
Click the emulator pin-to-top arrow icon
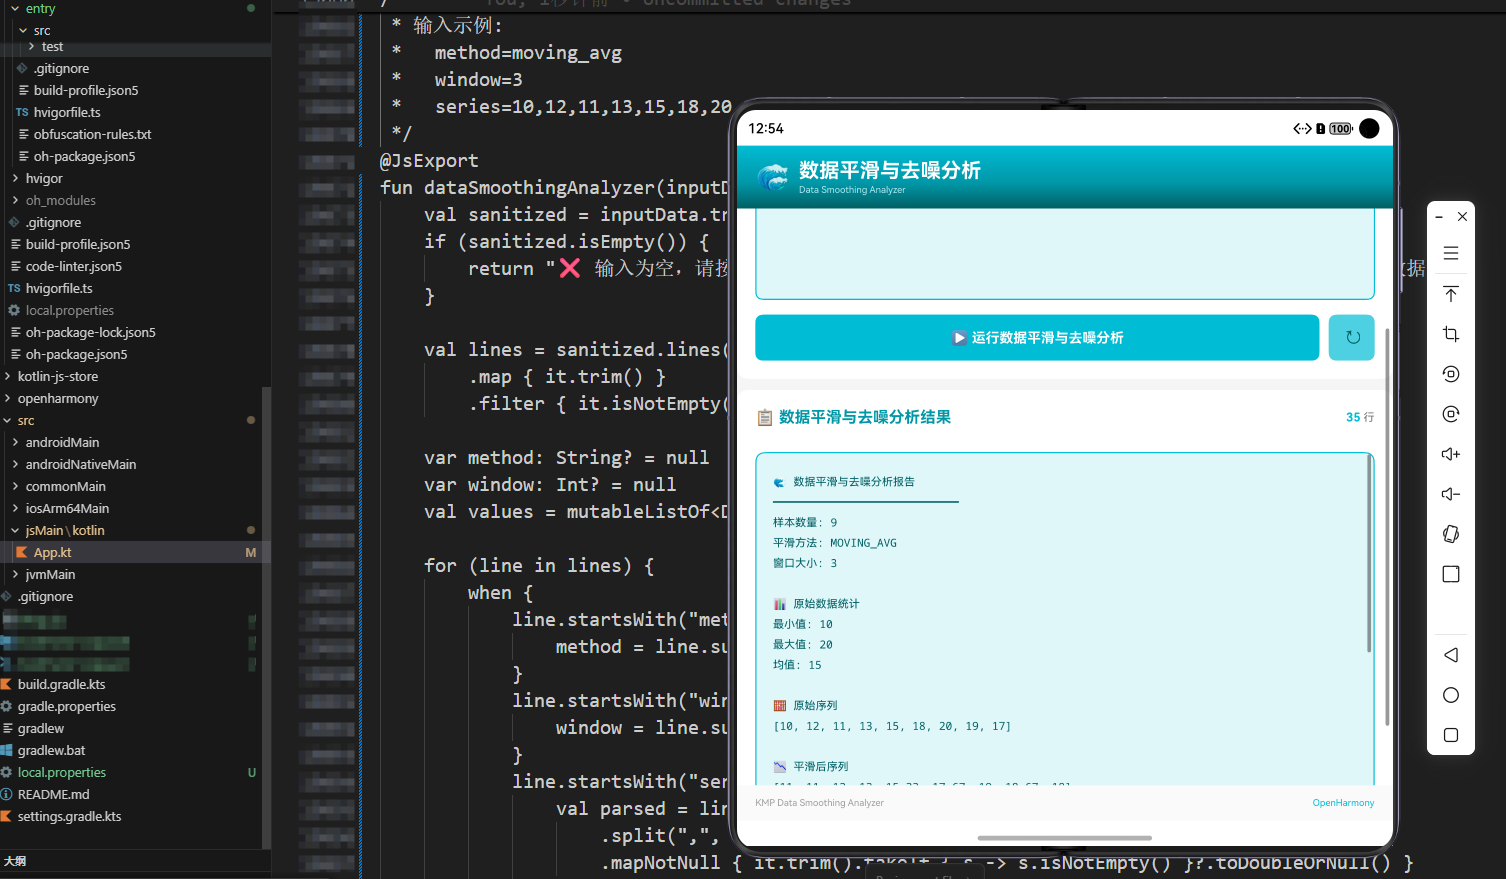(x=1451, y=294)
